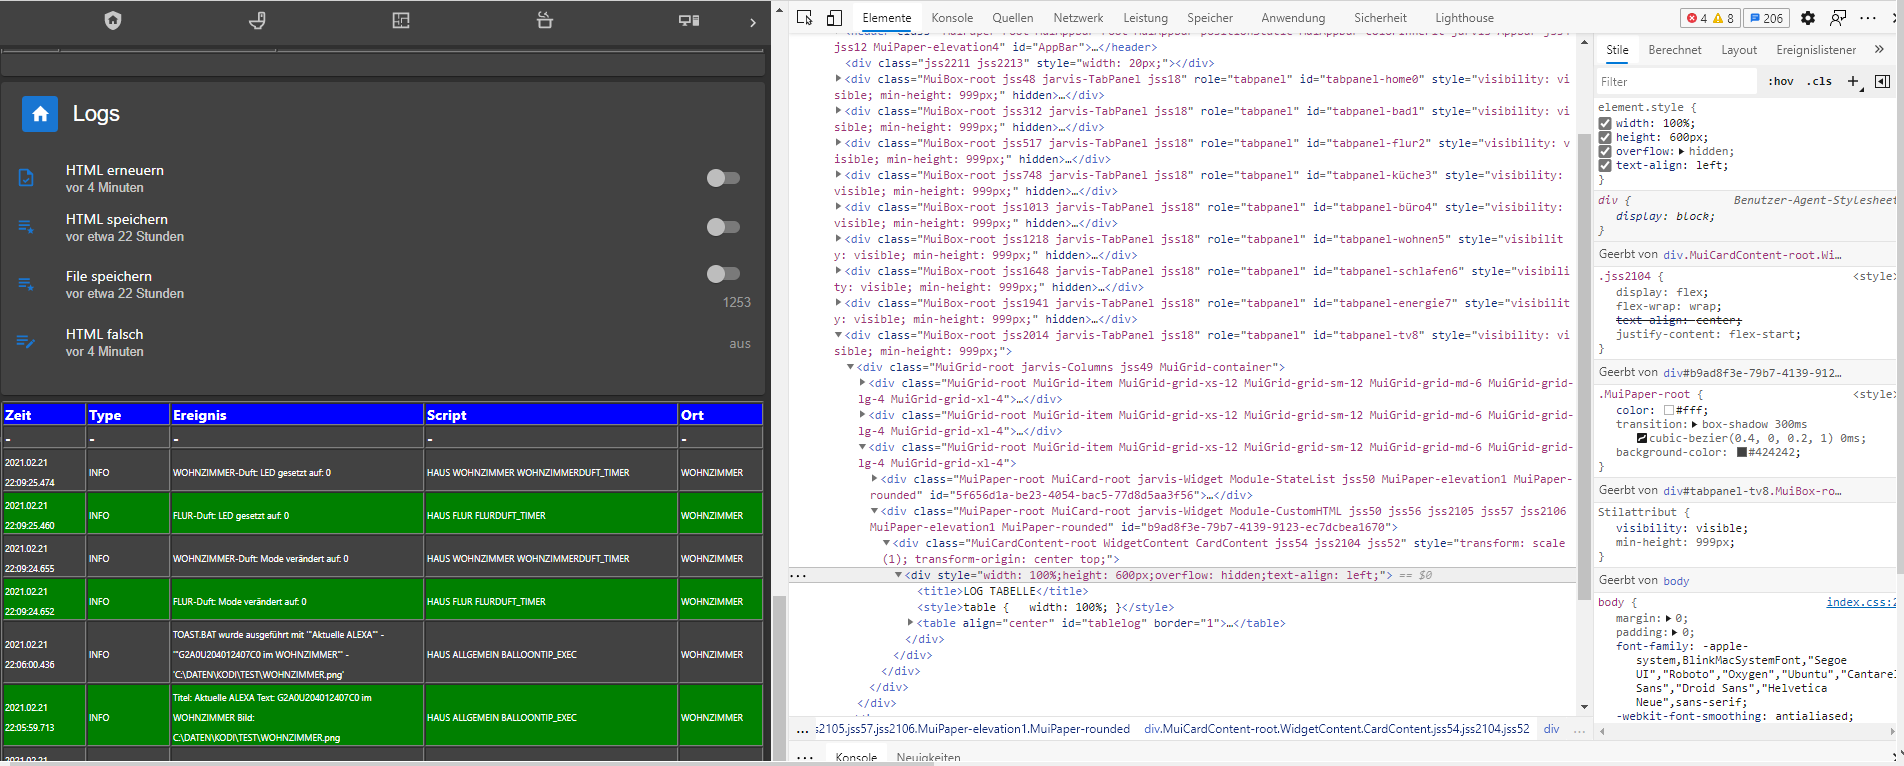
Task: Open the cooking pot (kitchen) tab icon
Action: click(x=545, y=20)
